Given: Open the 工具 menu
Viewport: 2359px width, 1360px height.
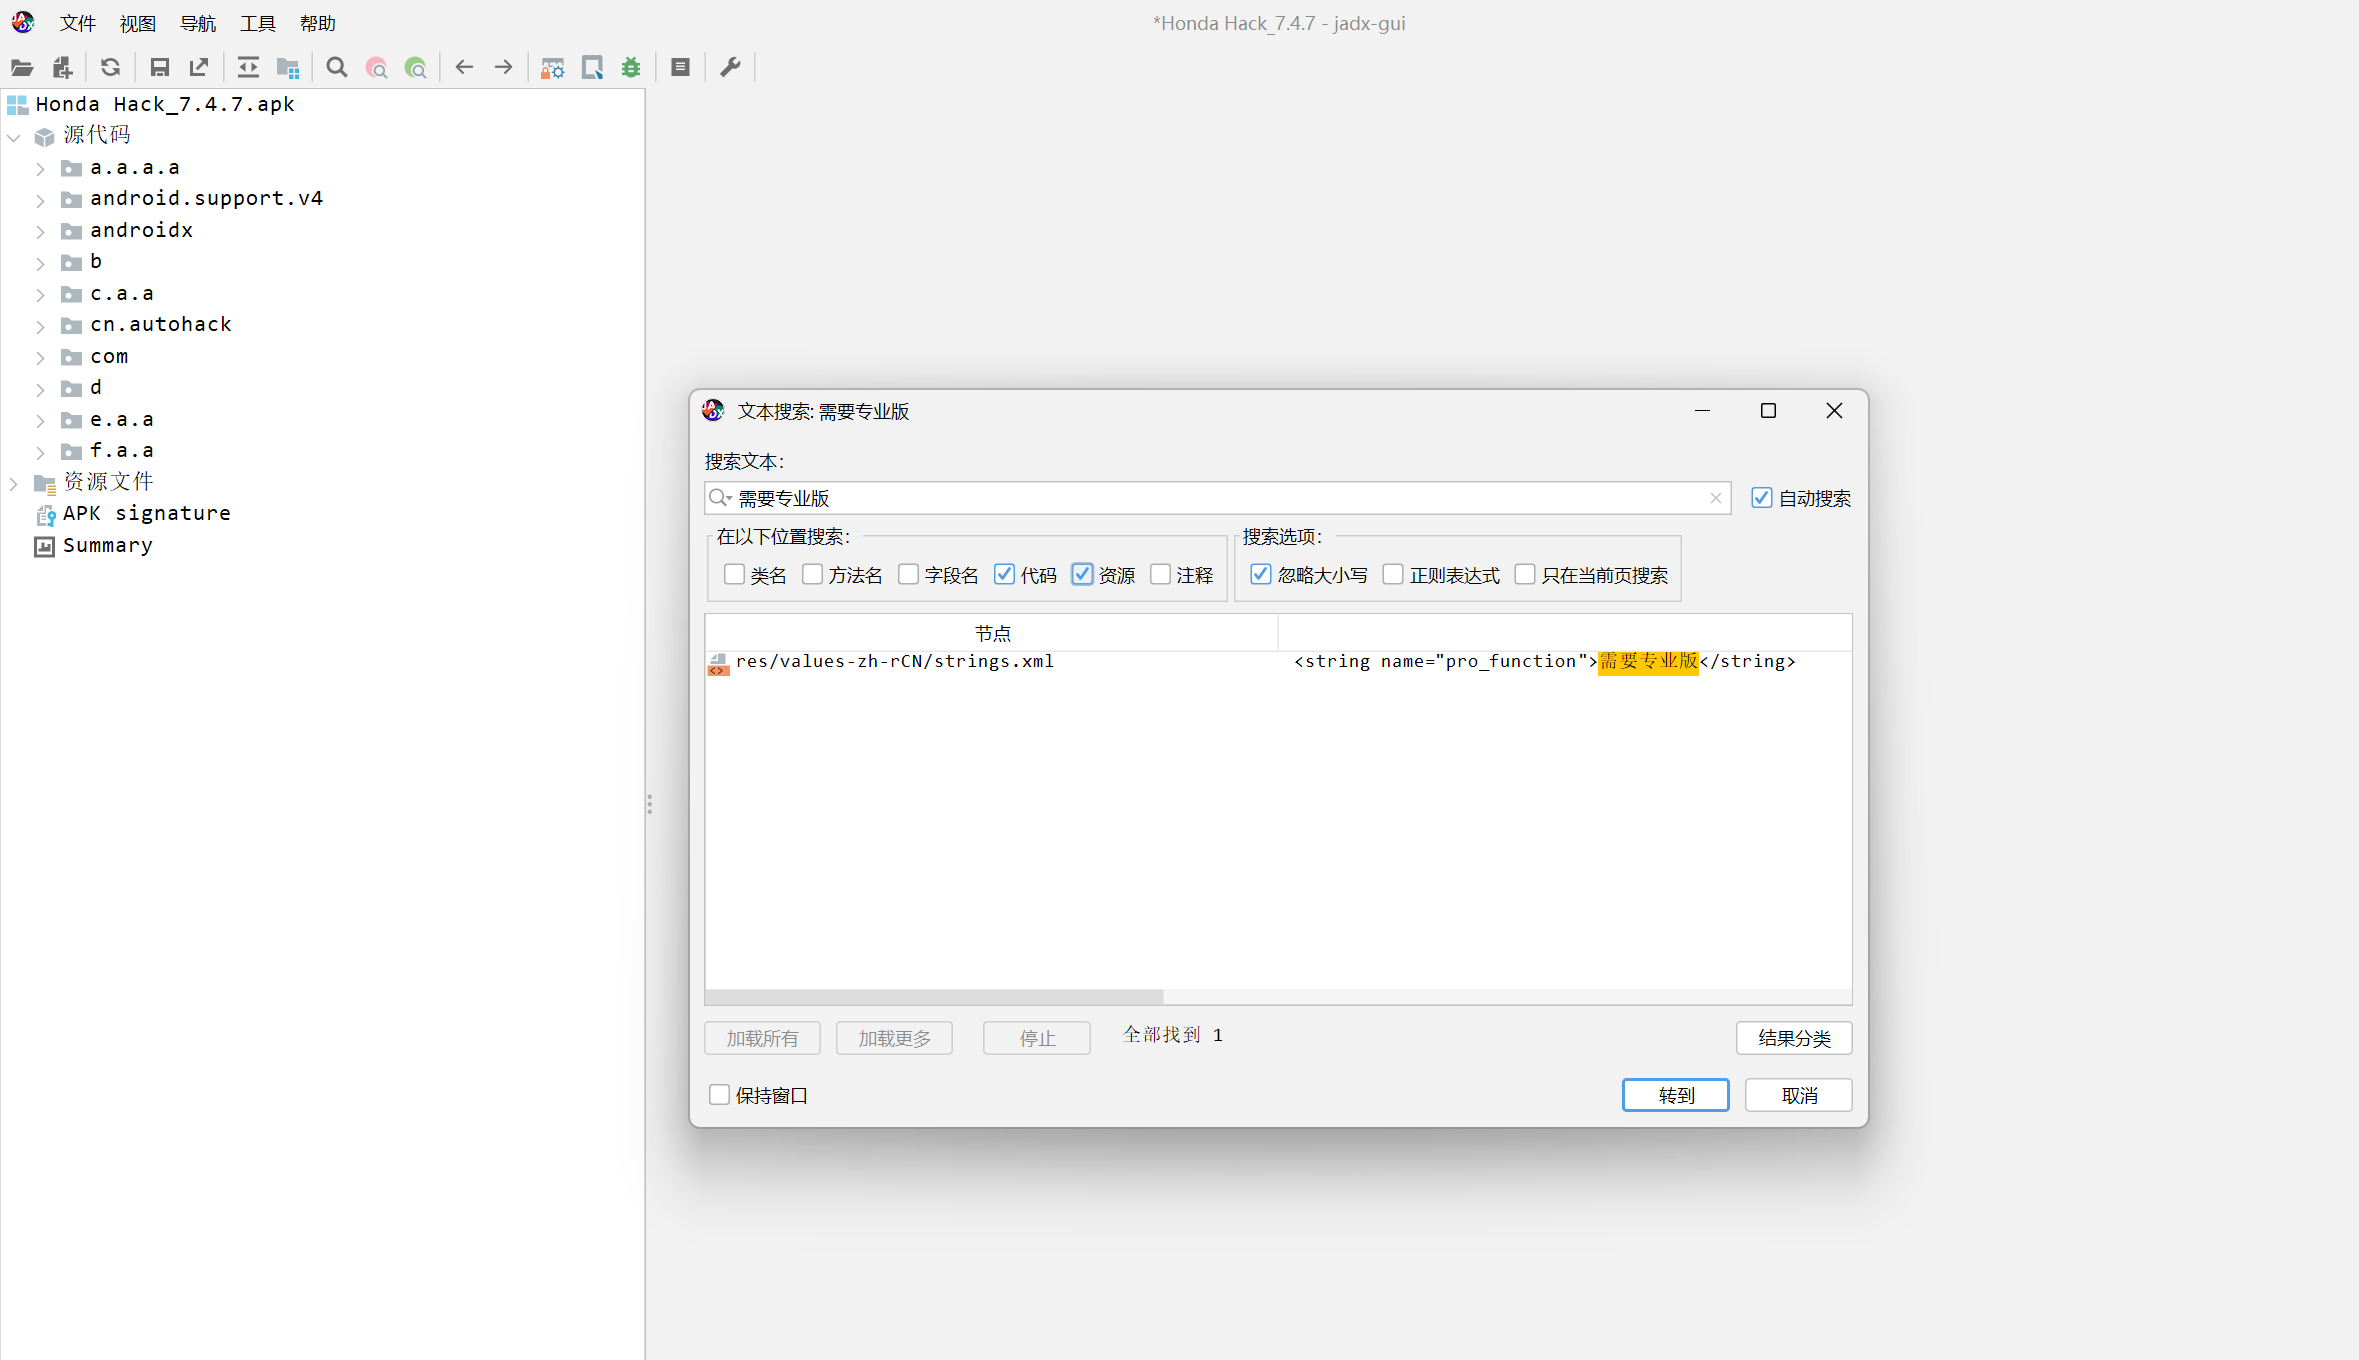Looking at the screenshot, I should click(x=257, y=23).
